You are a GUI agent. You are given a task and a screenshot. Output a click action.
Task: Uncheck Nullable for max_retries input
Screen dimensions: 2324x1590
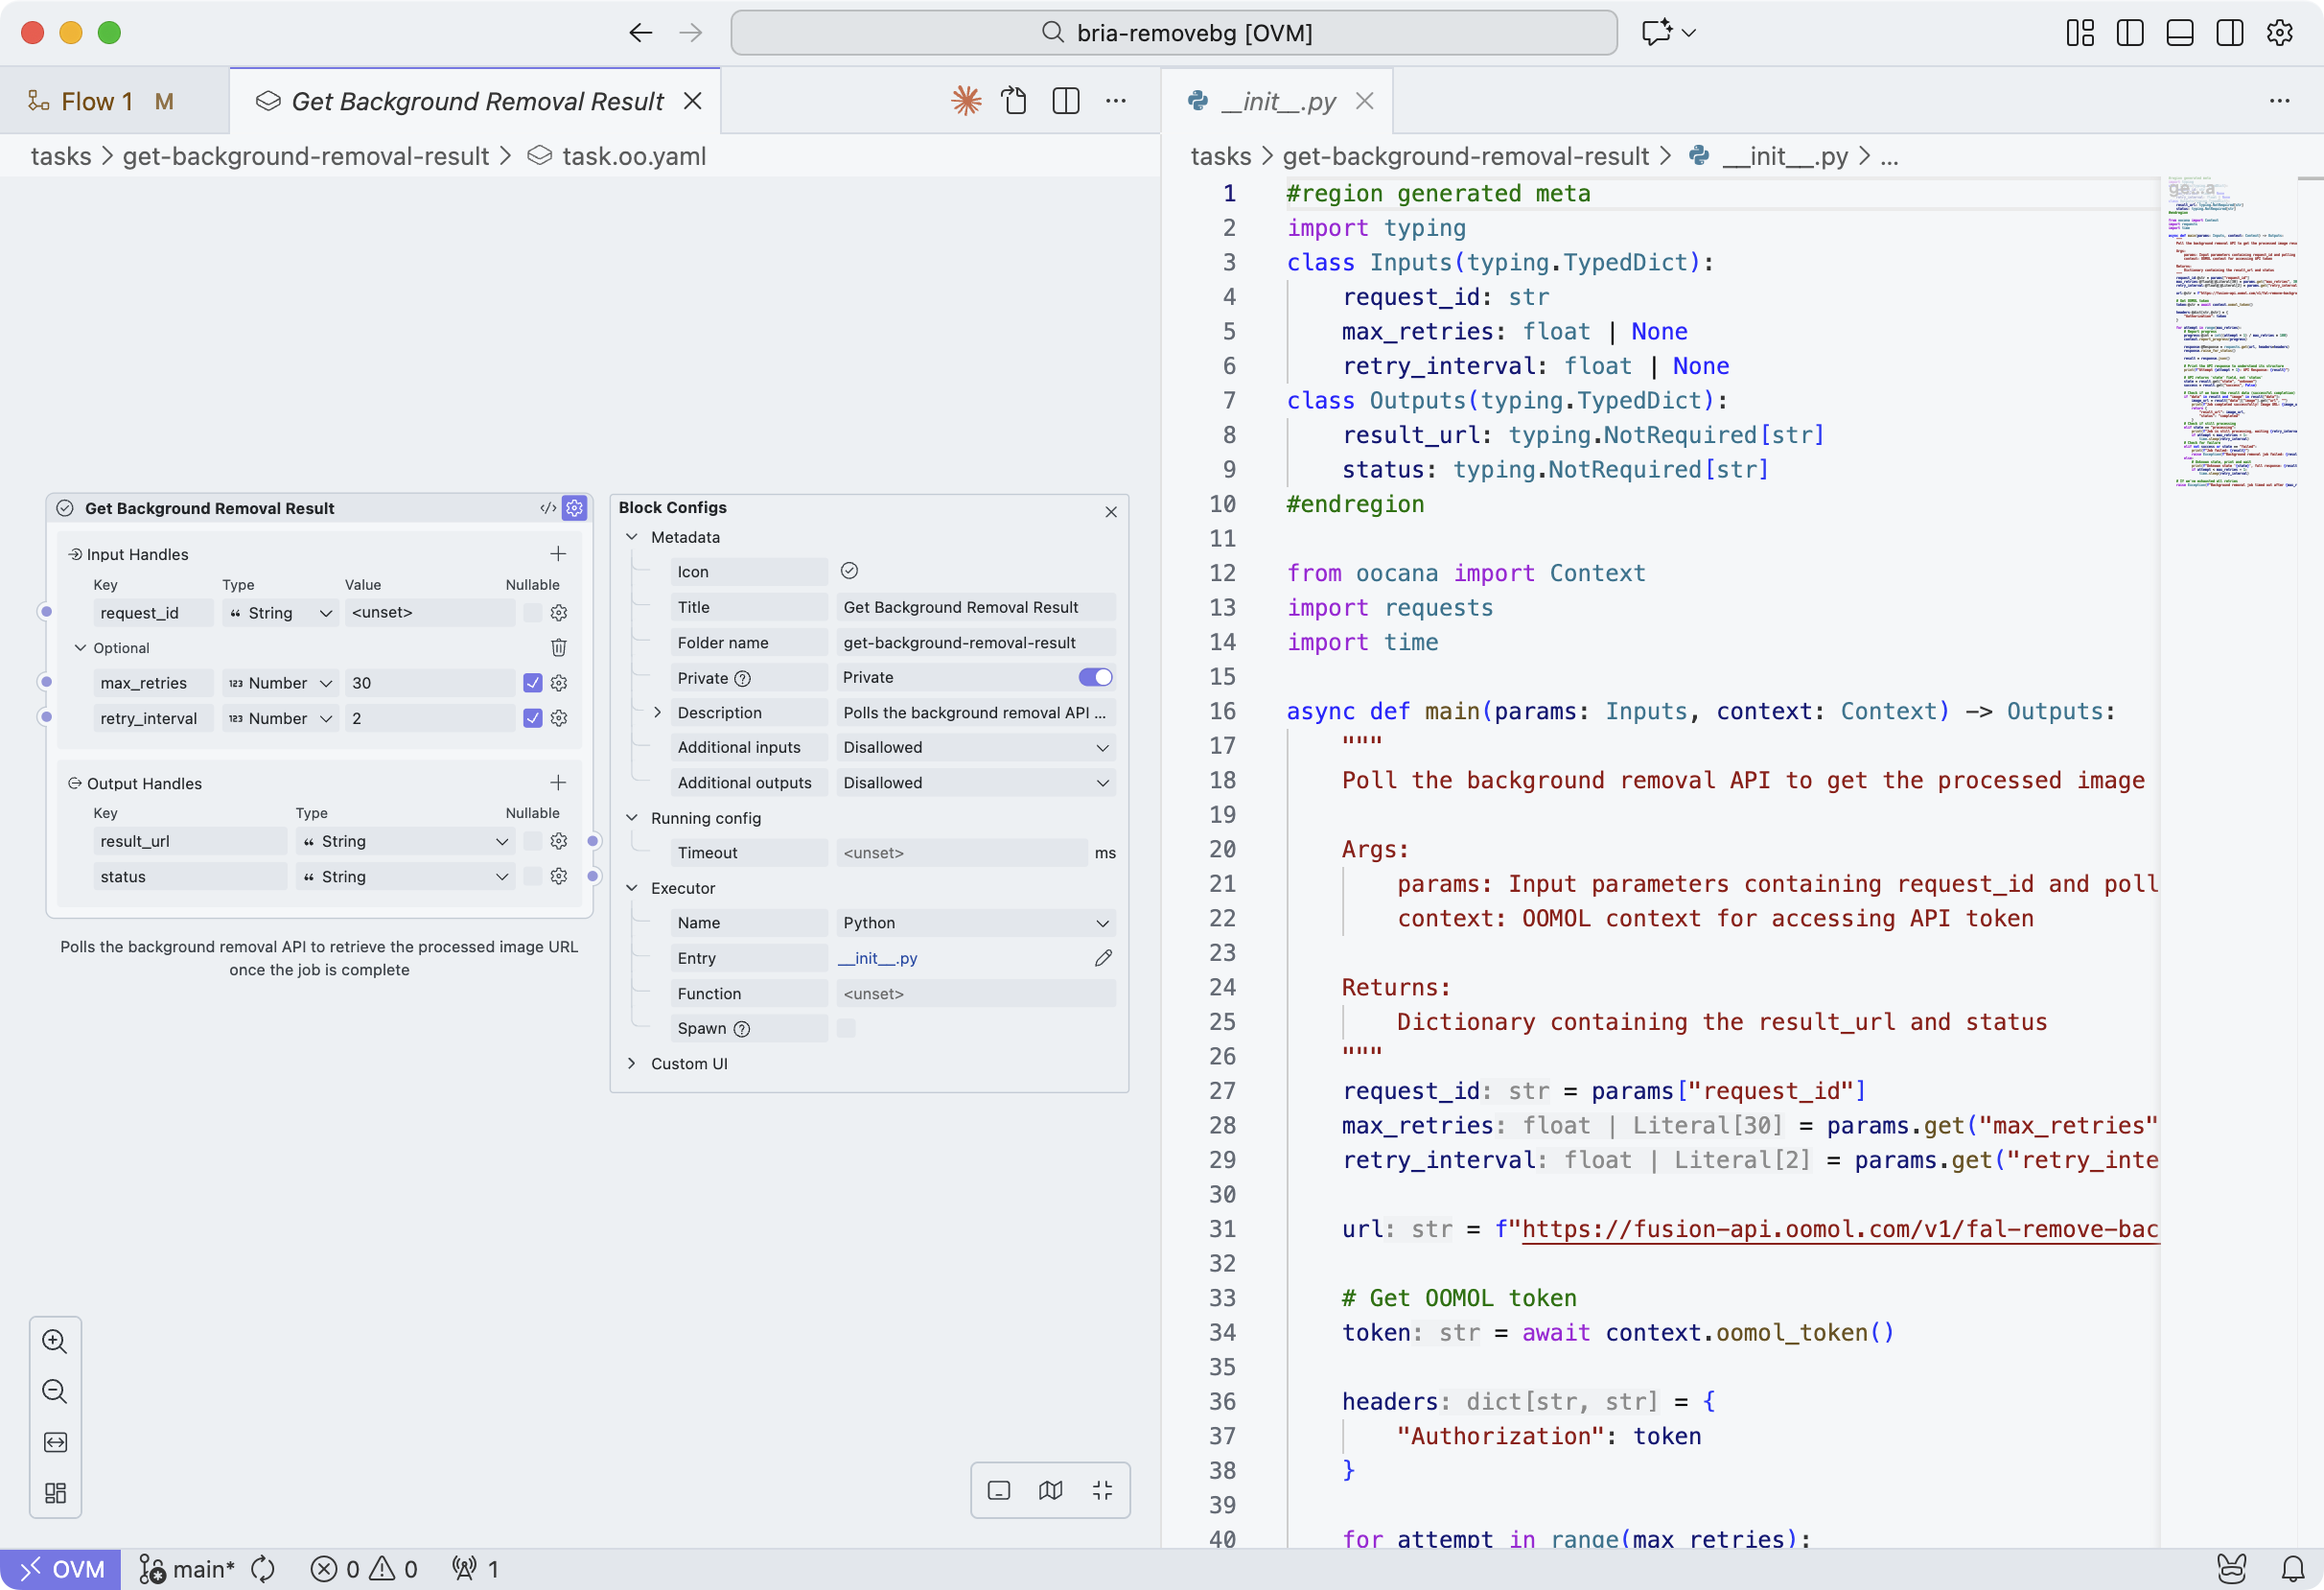pyautogui.click(x=534, y=683)
